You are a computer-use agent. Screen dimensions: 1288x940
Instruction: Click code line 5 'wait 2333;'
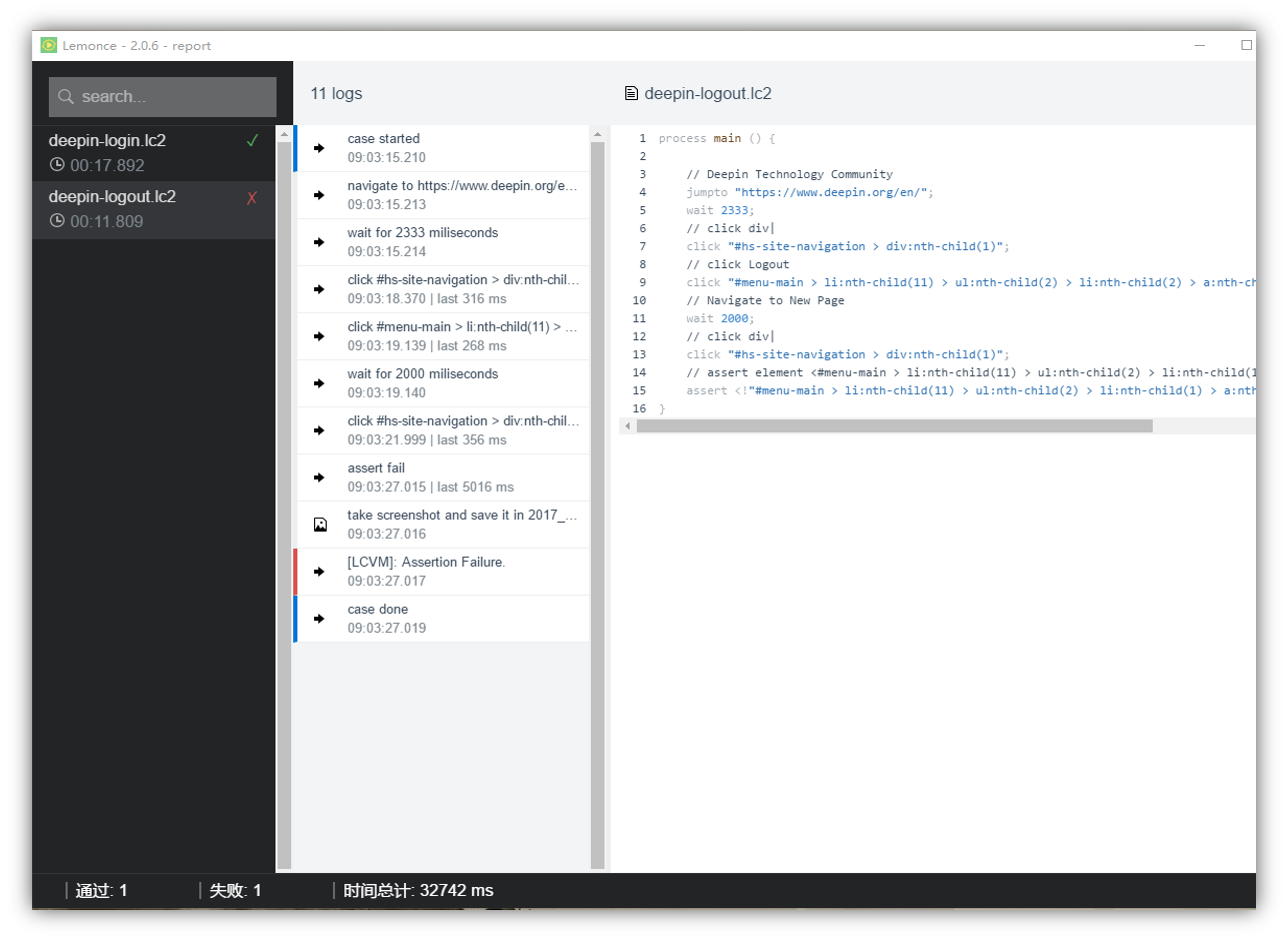721,210
